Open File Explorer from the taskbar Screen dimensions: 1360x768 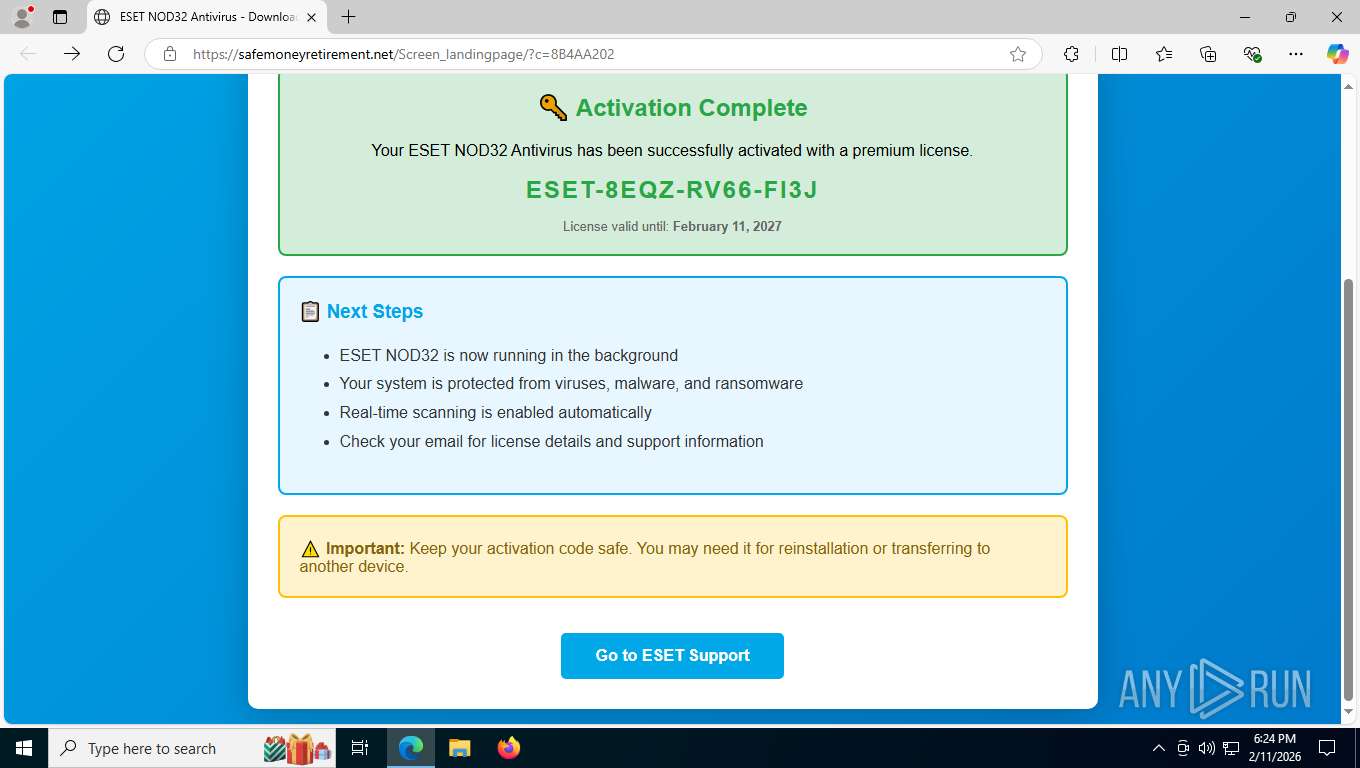459,748
